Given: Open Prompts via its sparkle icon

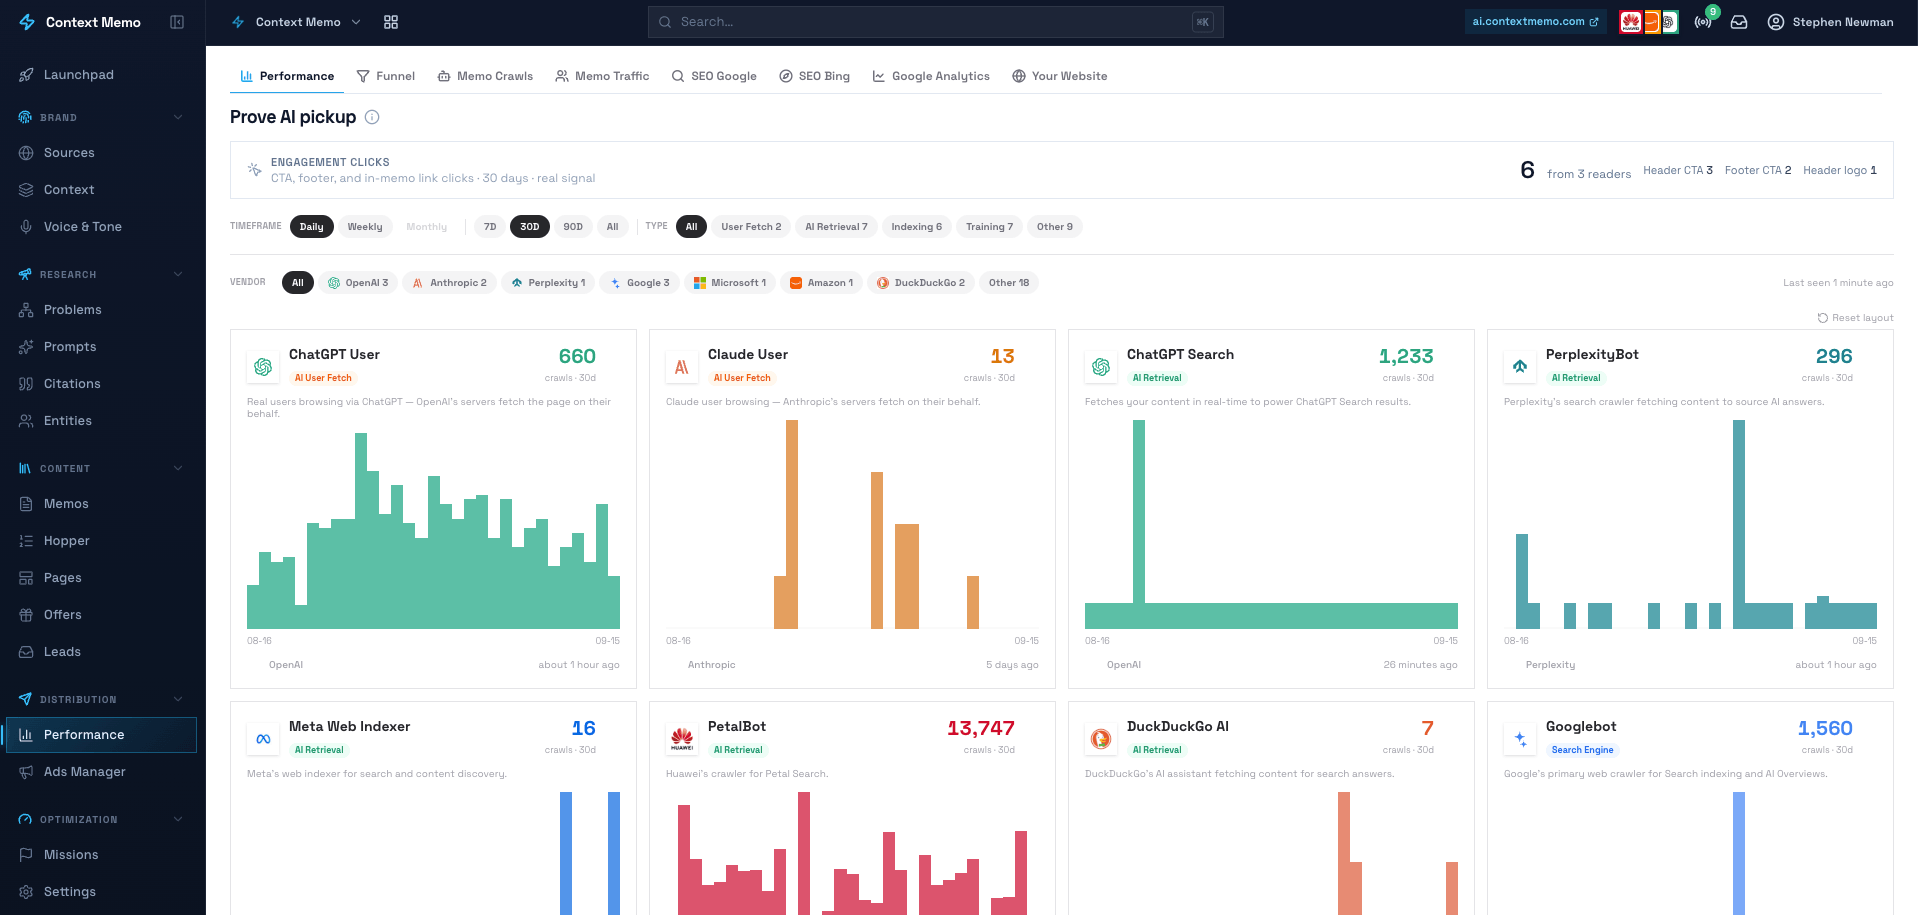Looking at the screenshot, I should [26, 347].
